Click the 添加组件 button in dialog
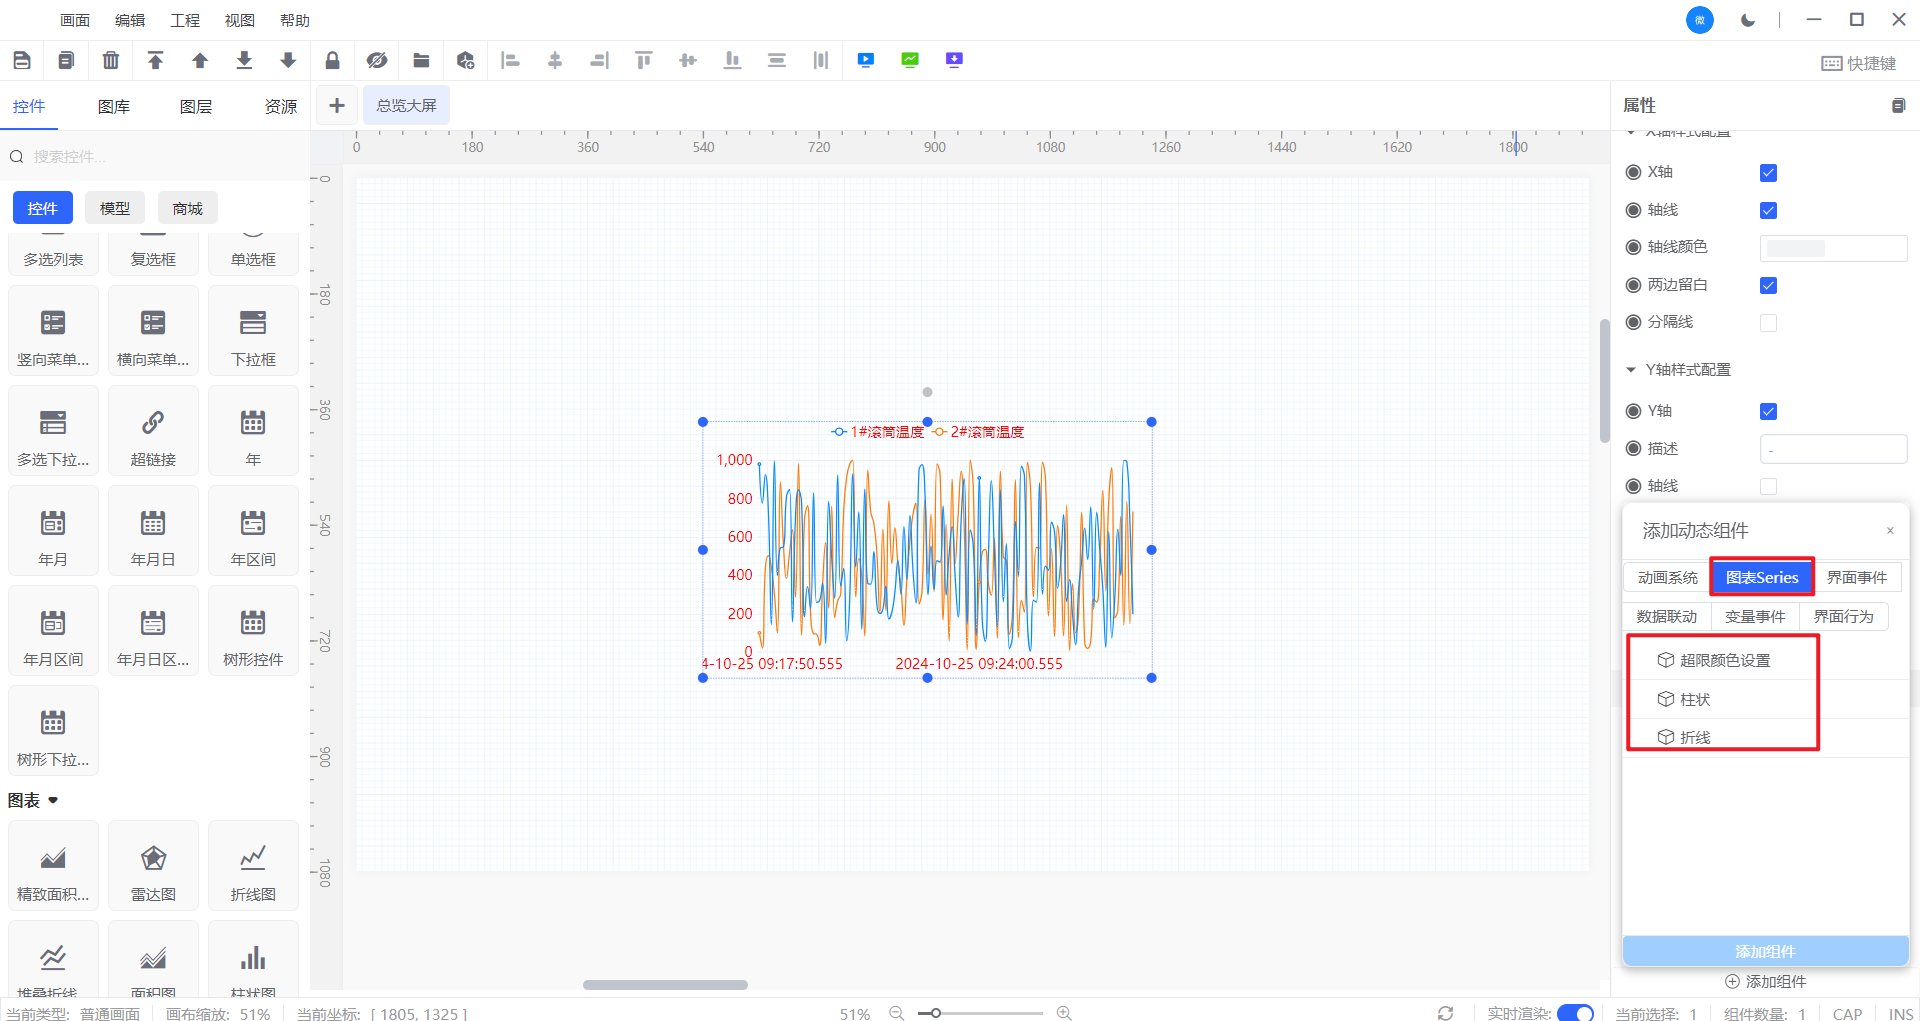The width and height of the screenshot is (1920, 1021). [x=1765, y=951]
